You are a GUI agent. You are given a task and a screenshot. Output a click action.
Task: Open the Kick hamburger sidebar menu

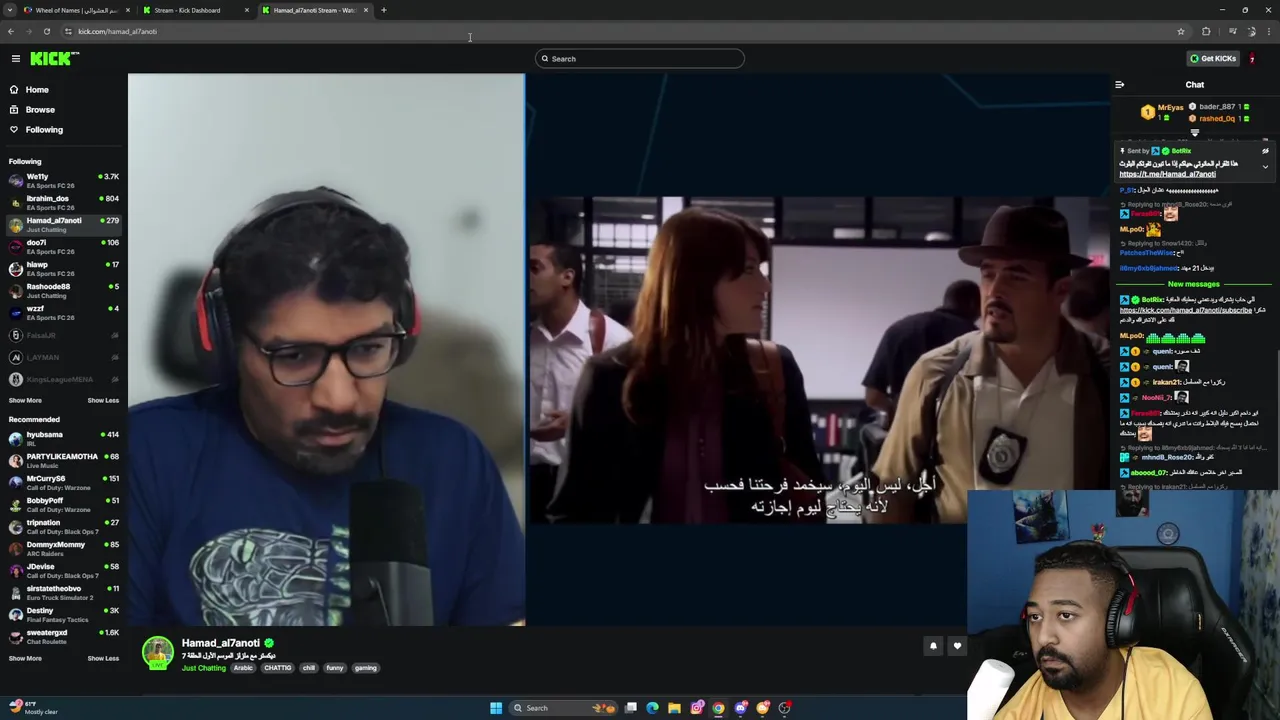click(16, 59)
